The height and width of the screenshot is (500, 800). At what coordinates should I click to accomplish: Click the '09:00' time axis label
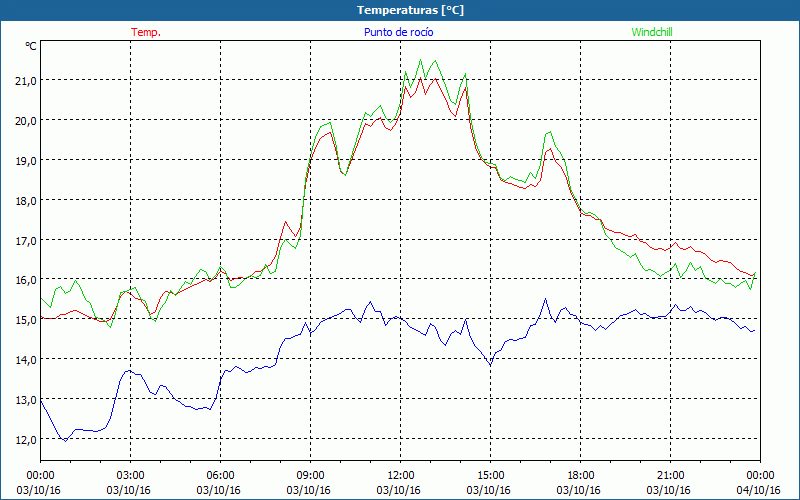pyautogui.click(x=310, y=476)
